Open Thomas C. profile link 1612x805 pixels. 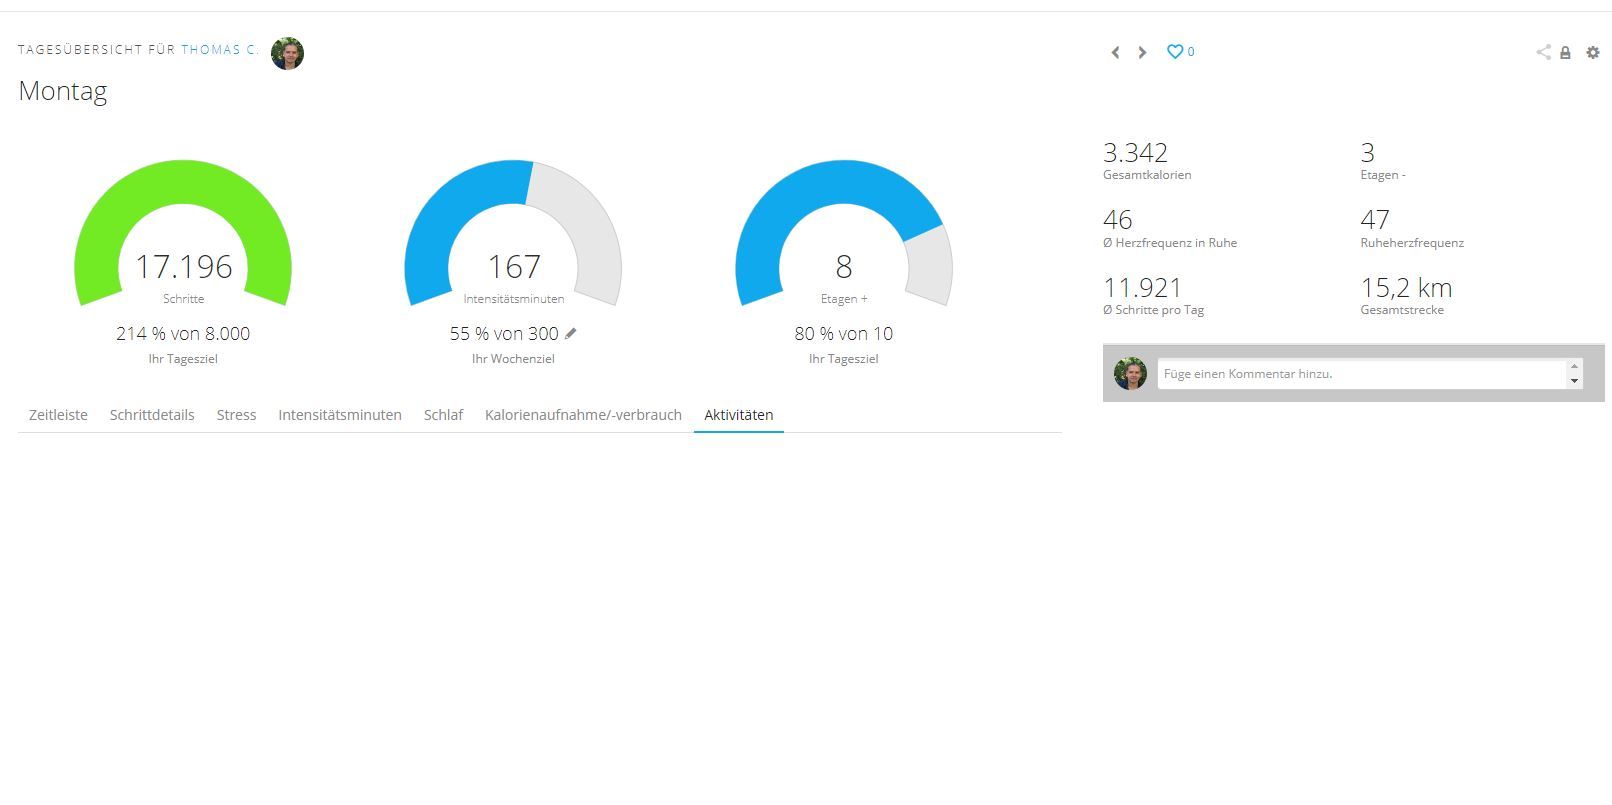tap(219, 49)
